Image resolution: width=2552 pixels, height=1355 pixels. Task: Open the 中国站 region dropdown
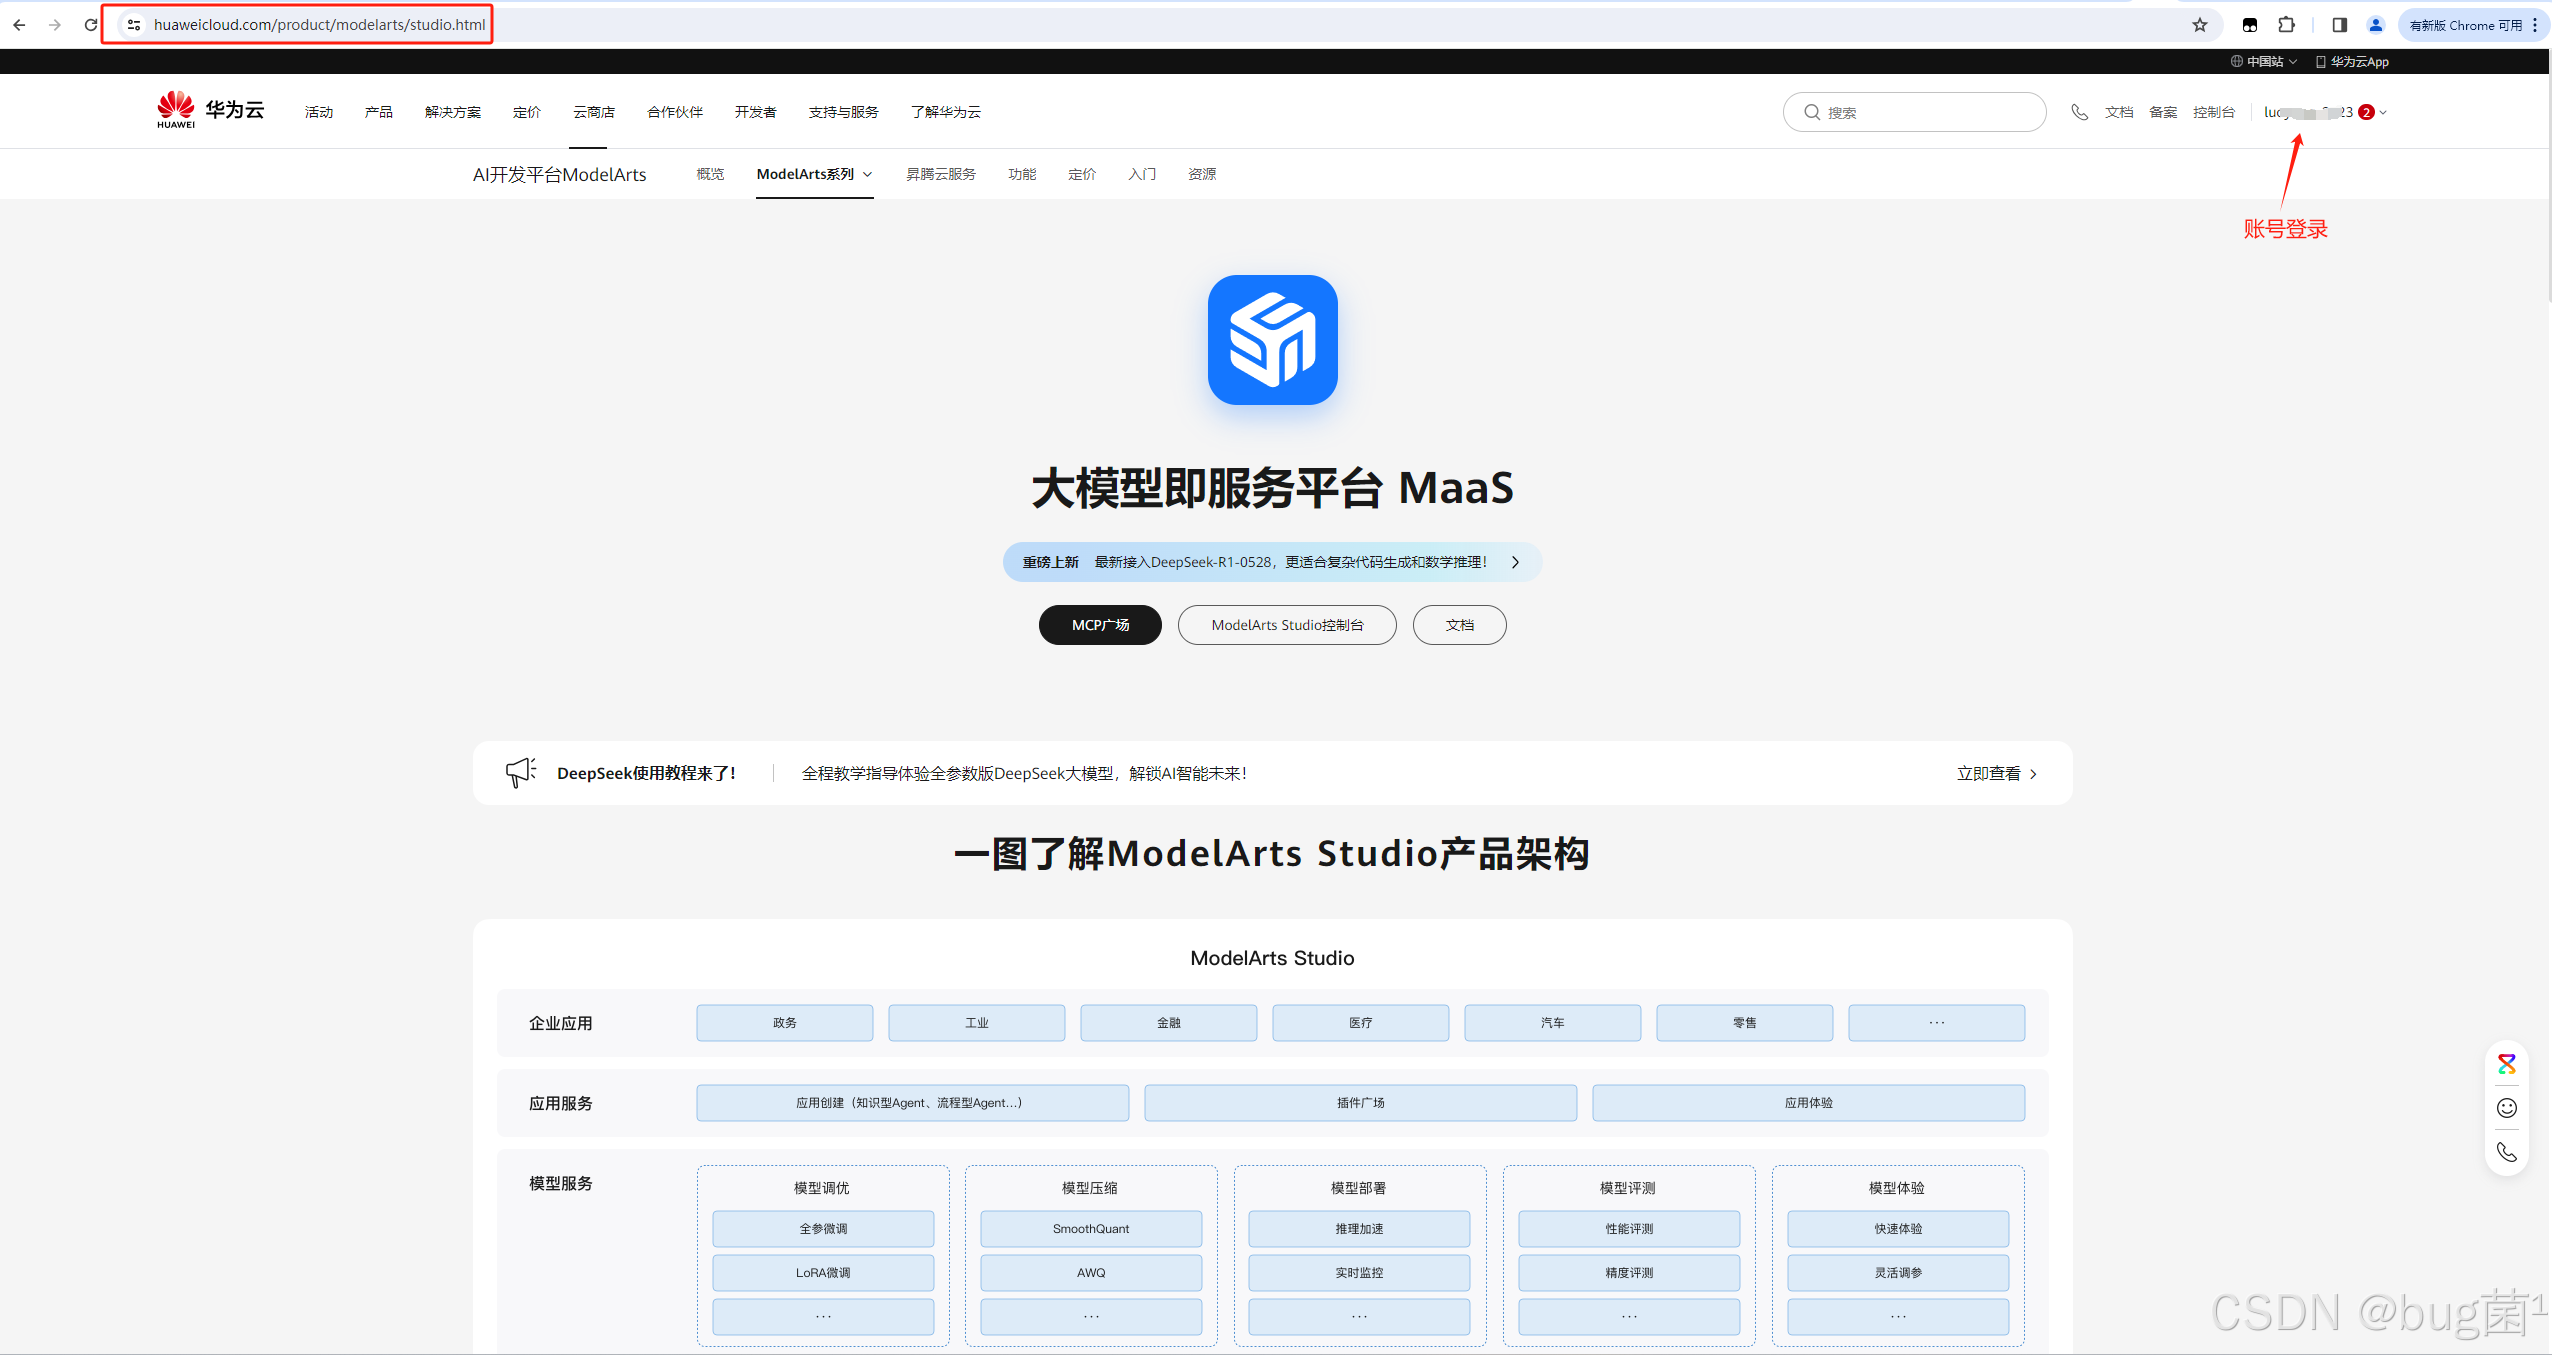[2264, 62]
